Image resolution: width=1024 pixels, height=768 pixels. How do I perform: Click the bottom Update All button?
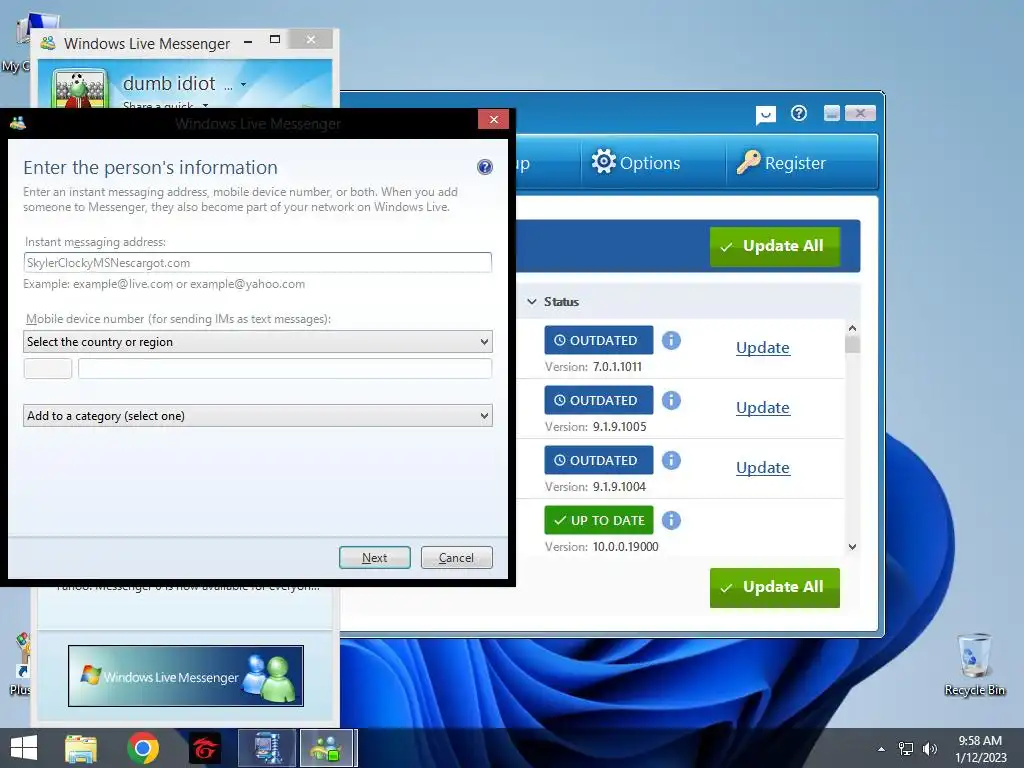point(775,588)
